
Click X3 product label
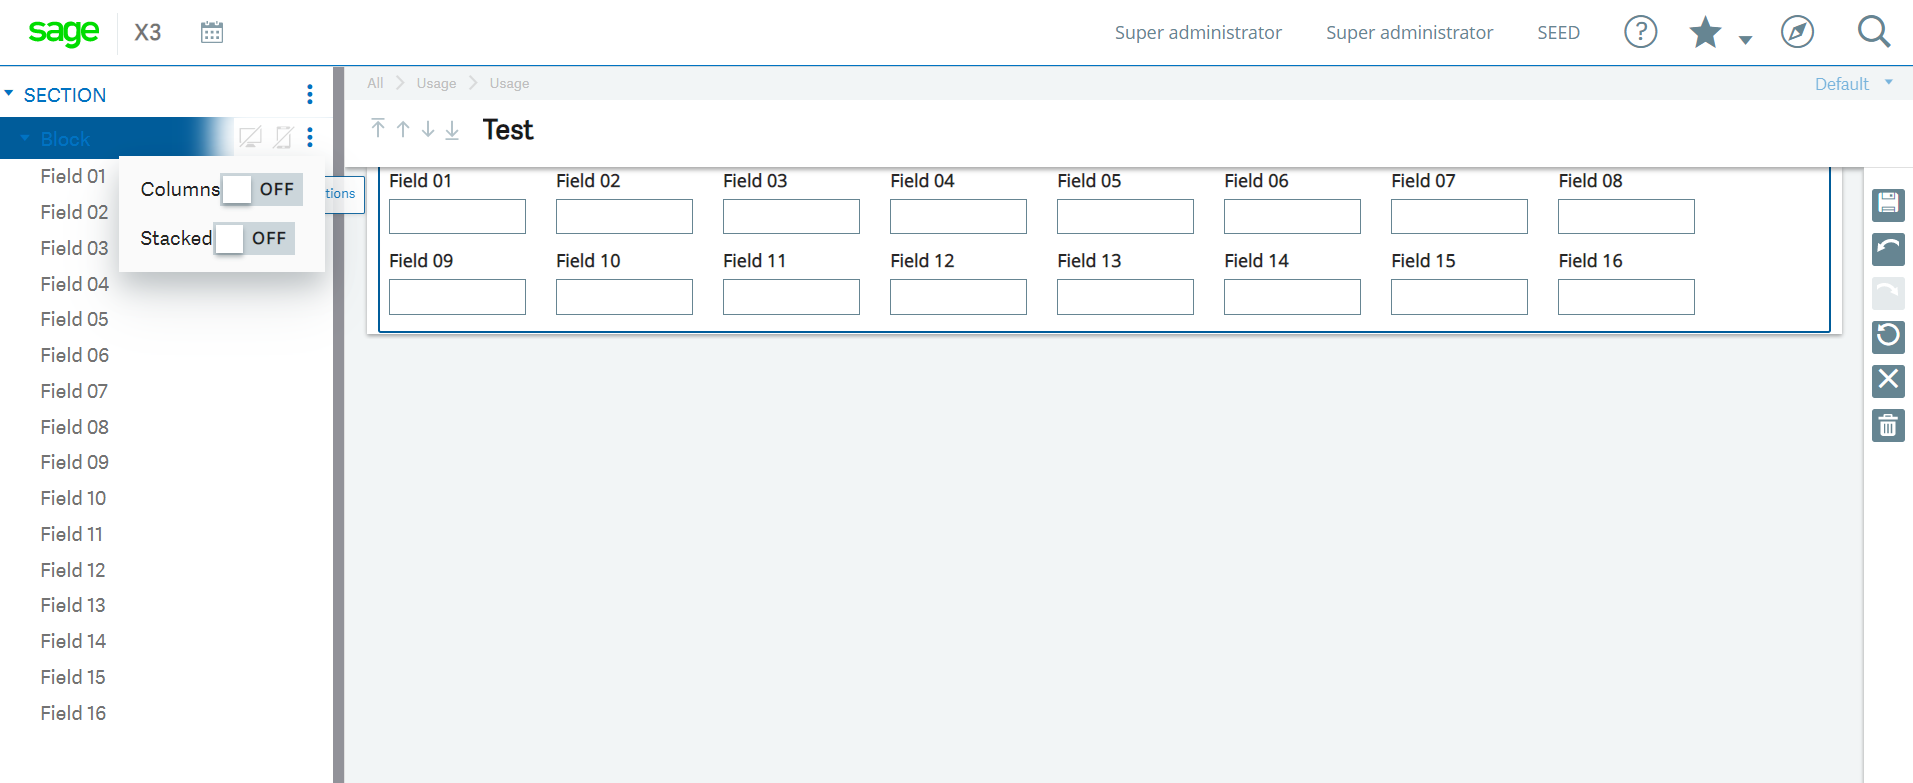[148, 32]
